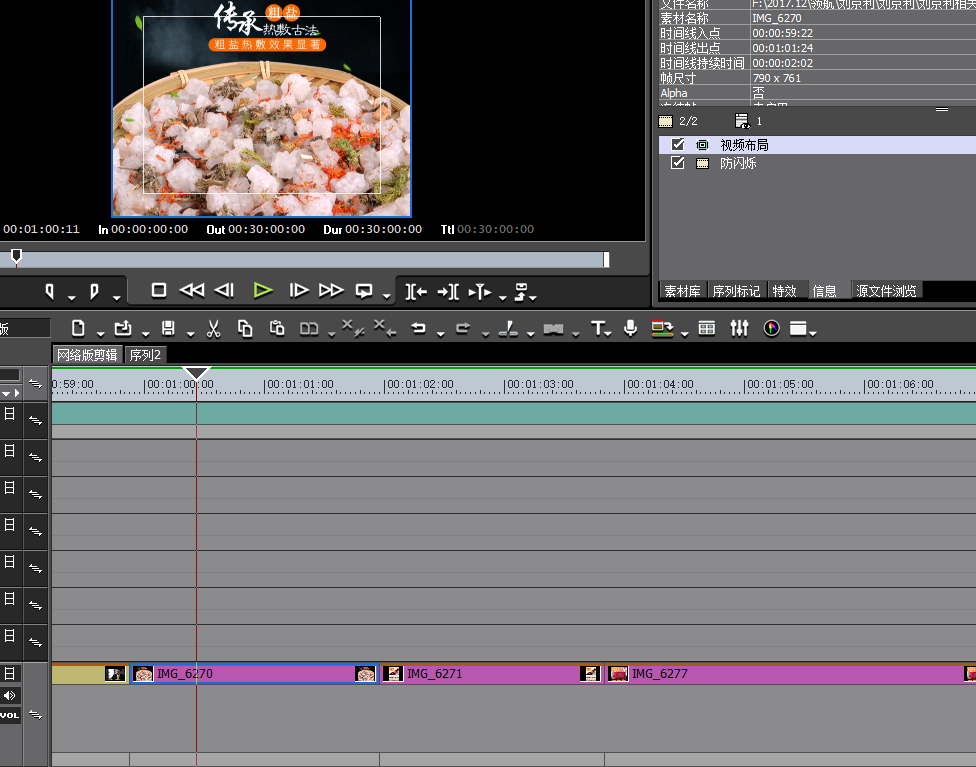The height and width of the screenshot is (767, 976).
Task: Jump to the previous edit point
Action: coord(416,291)
